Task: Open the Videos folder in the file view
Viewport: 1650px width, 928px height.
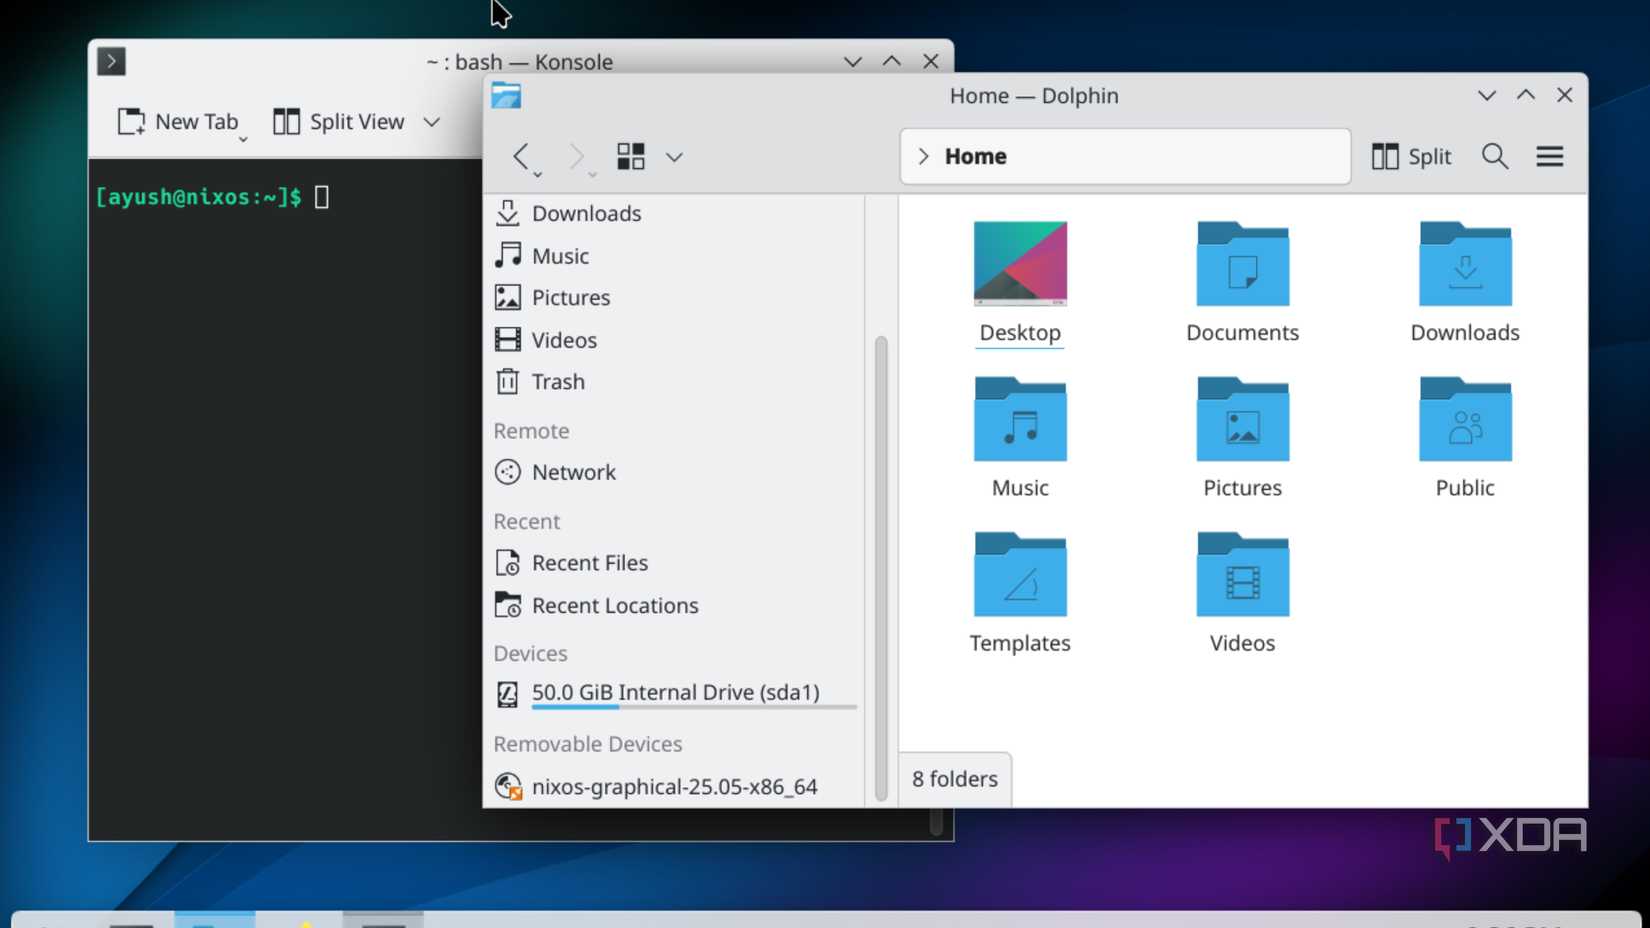Action: coord(1242,592)
